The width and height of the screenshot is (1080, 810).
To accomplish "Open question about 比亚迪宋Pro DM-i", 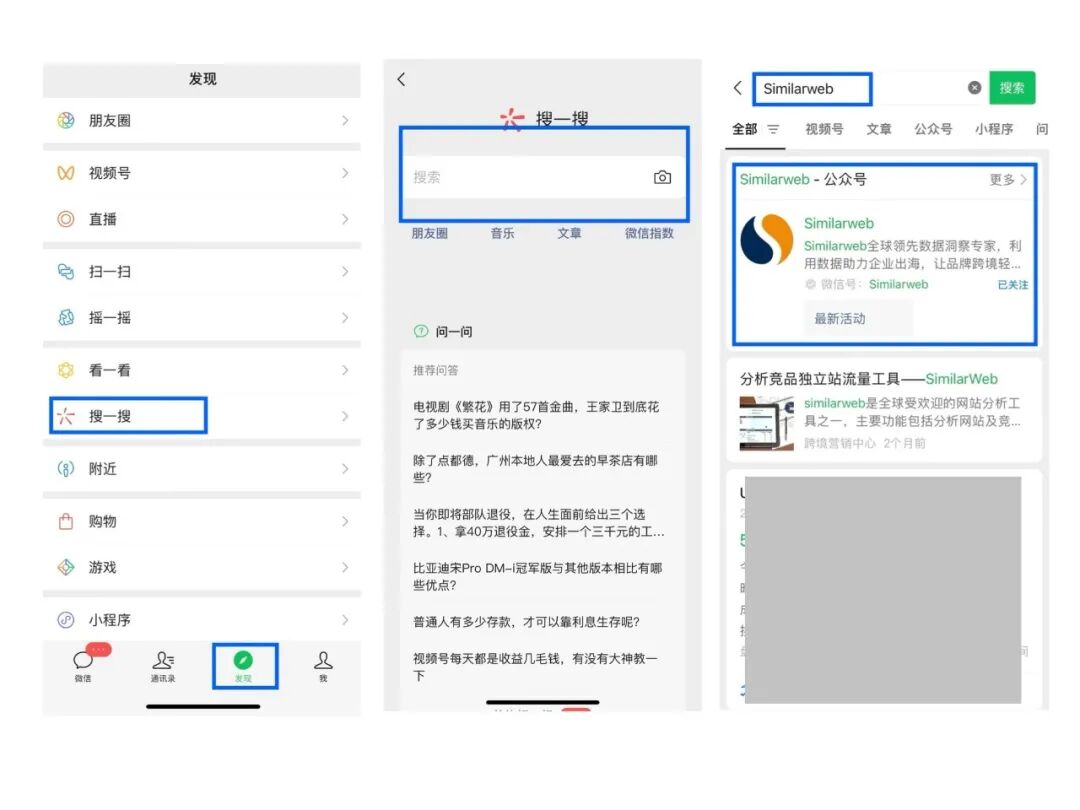I will pos(537,577).
